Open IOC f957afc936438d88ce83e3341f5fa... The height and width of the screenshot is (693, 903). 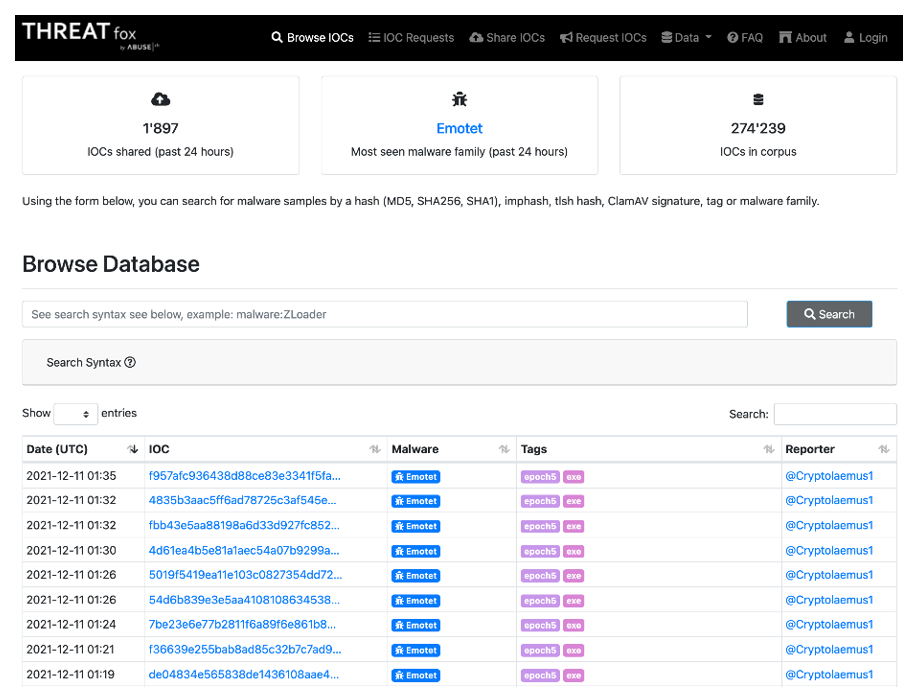(x=245, y=476)
